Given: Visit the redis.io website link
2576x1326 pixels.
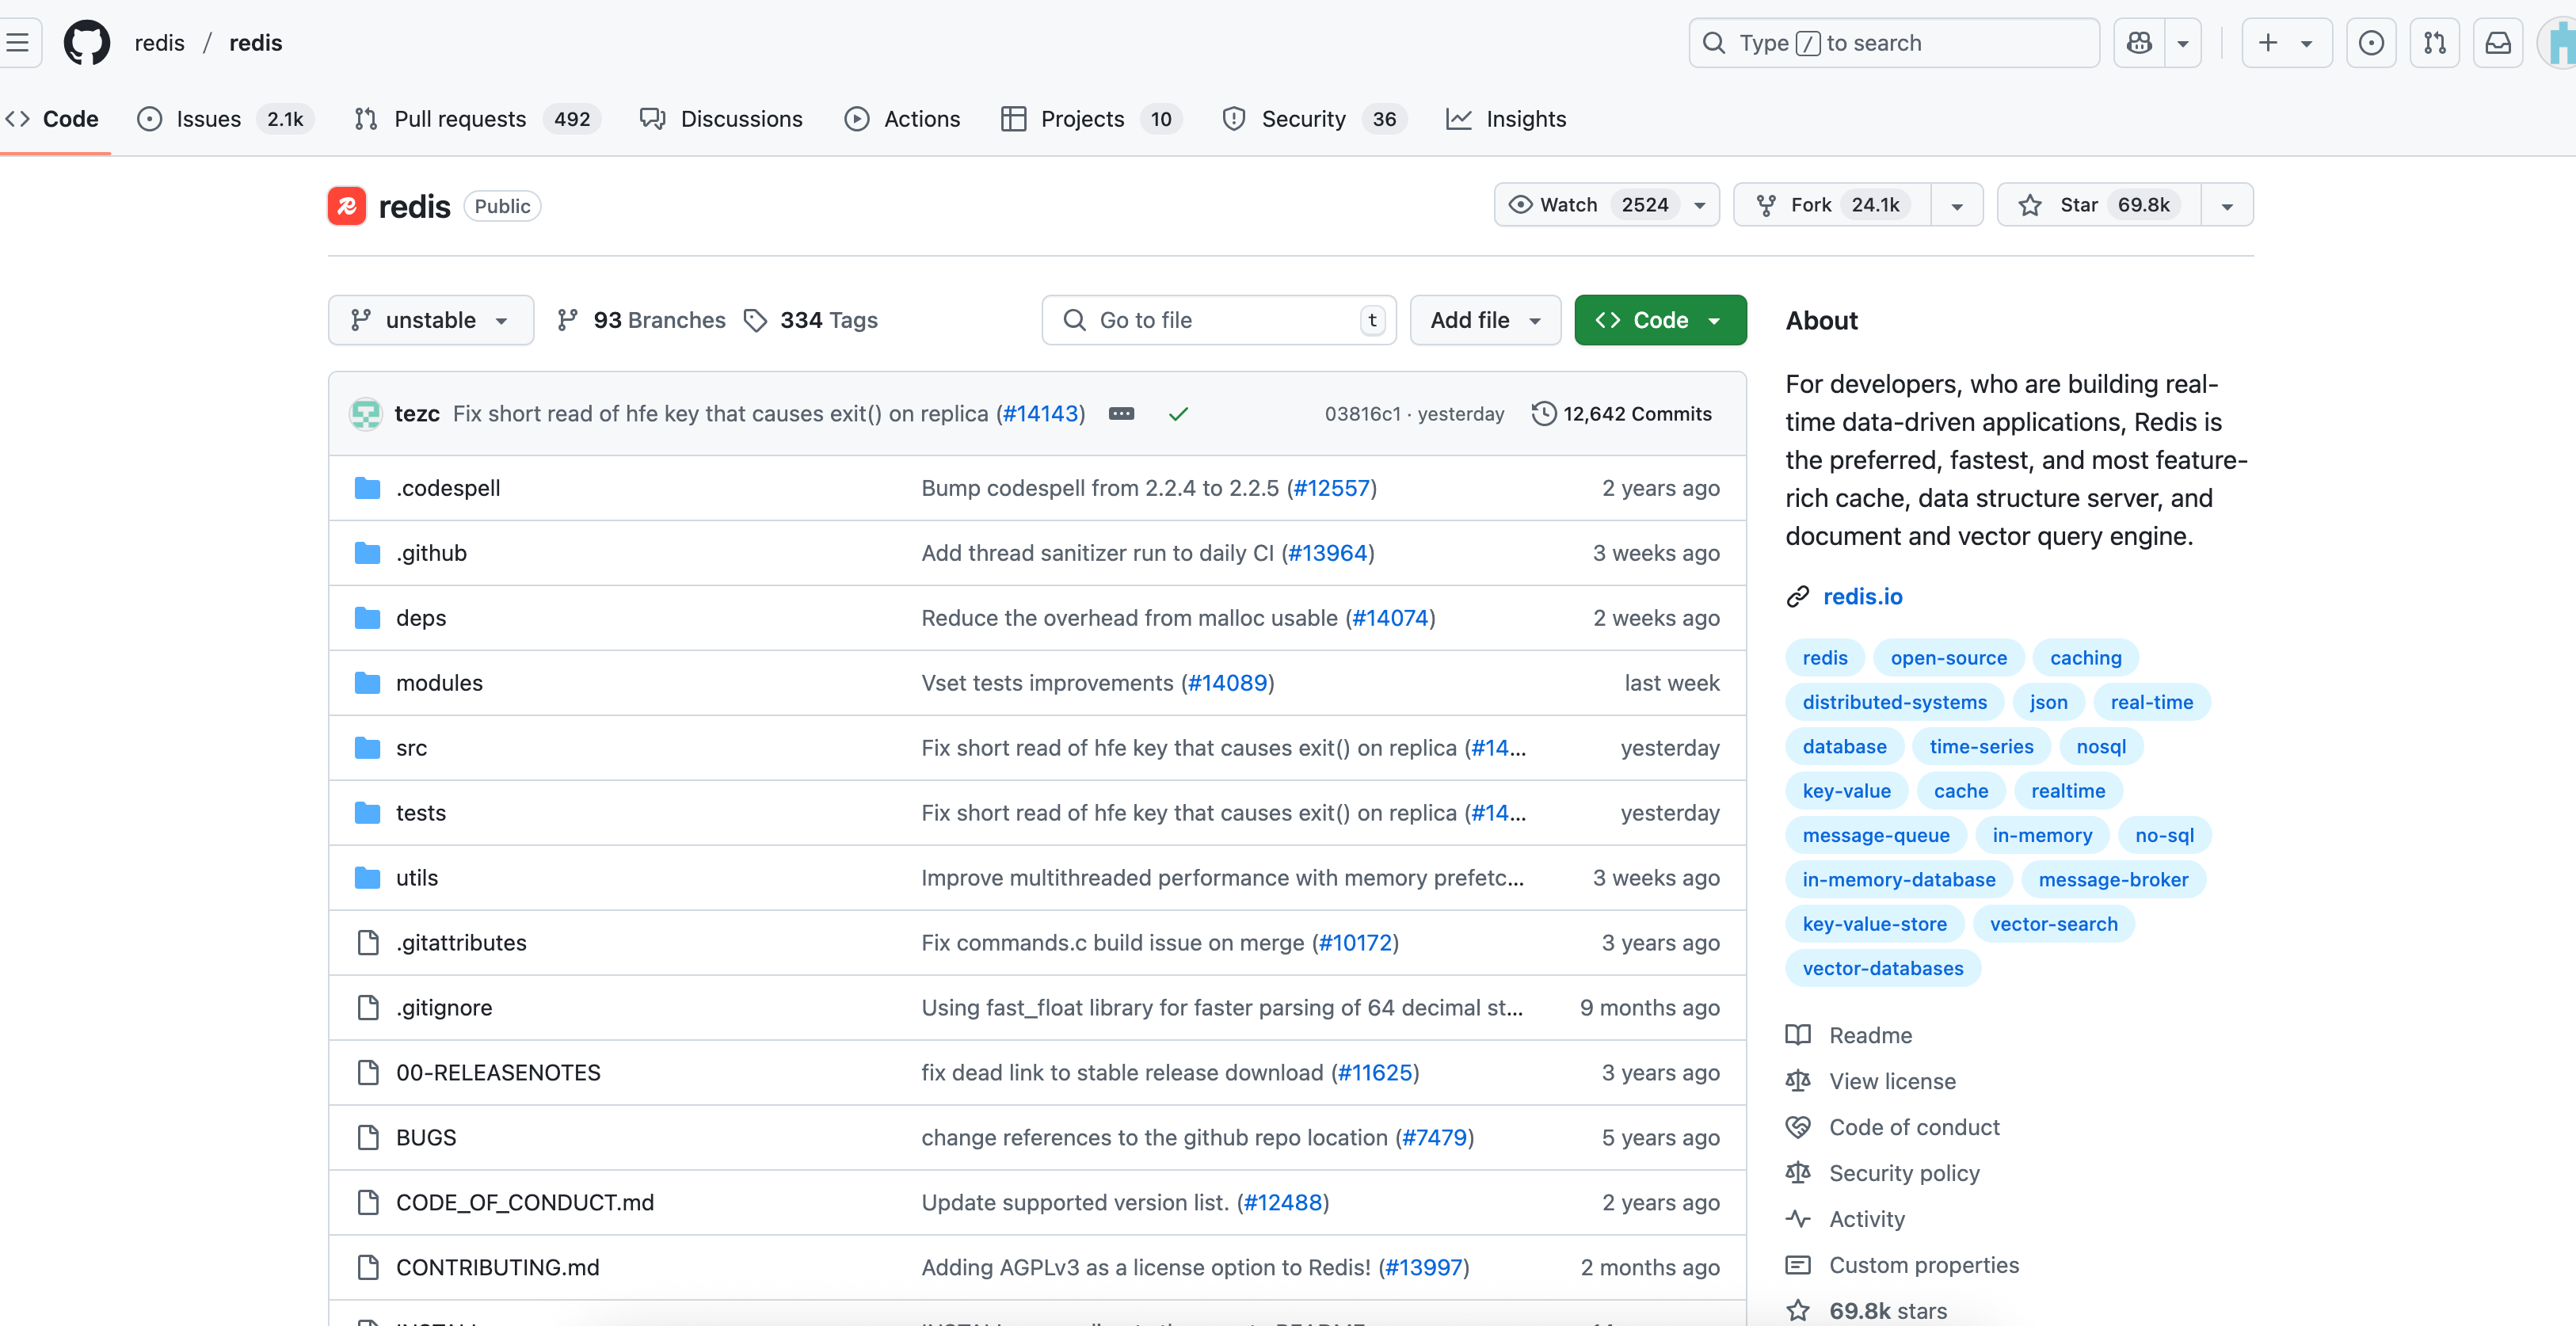Looking at the screenshot, I should point(1862,596).
